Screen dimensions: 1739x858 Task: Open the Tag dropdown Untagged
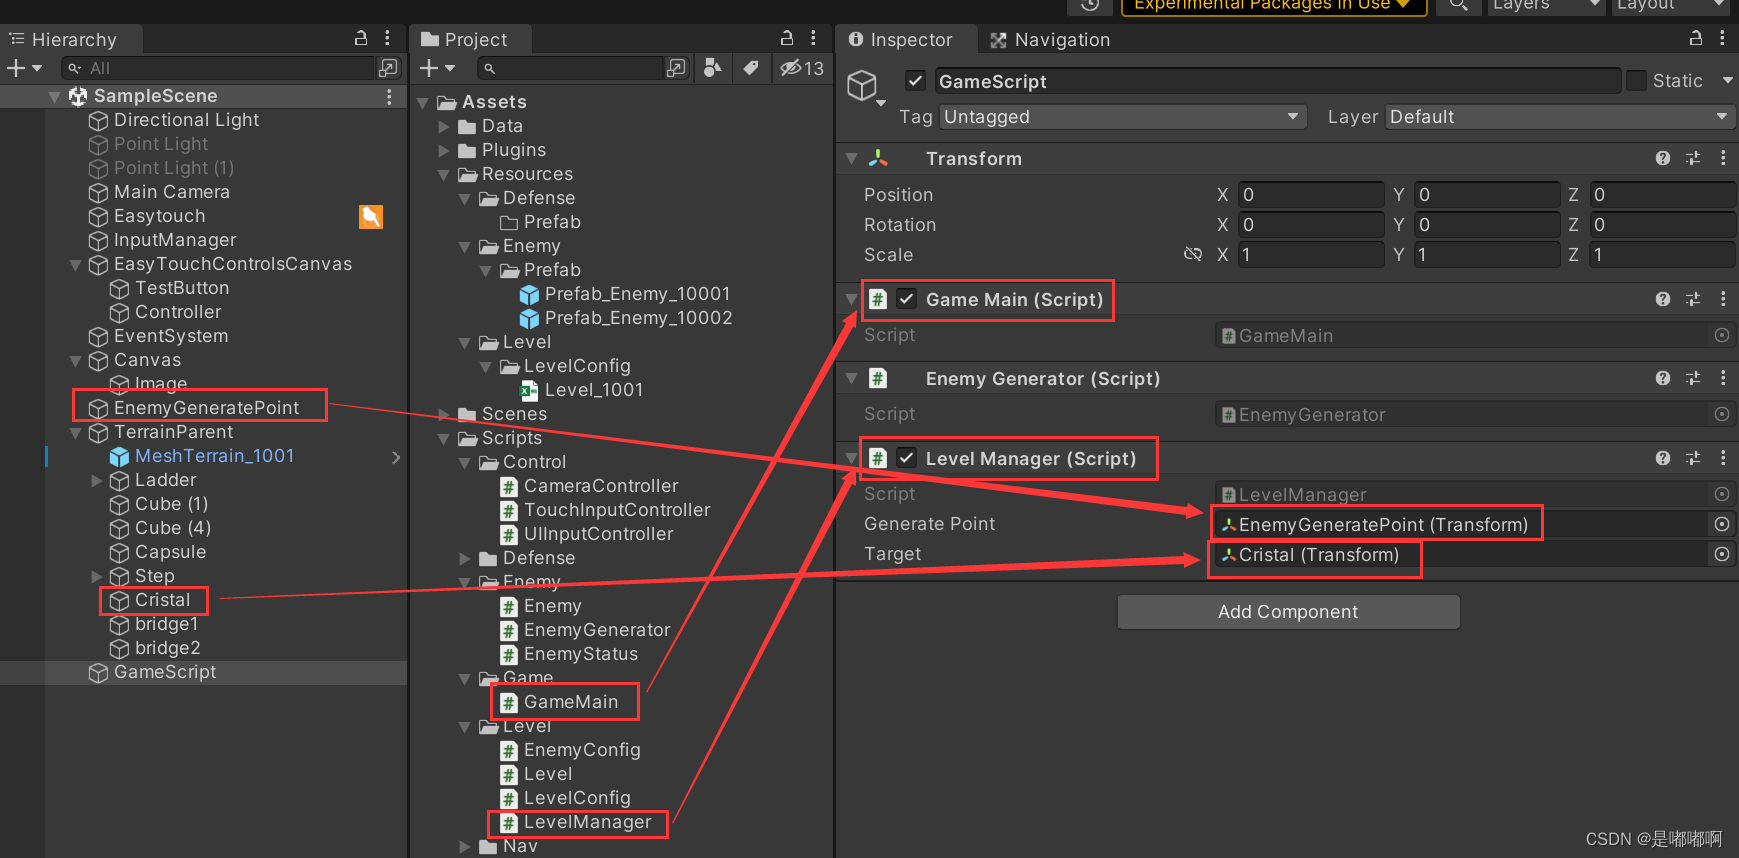[1123, 117]
